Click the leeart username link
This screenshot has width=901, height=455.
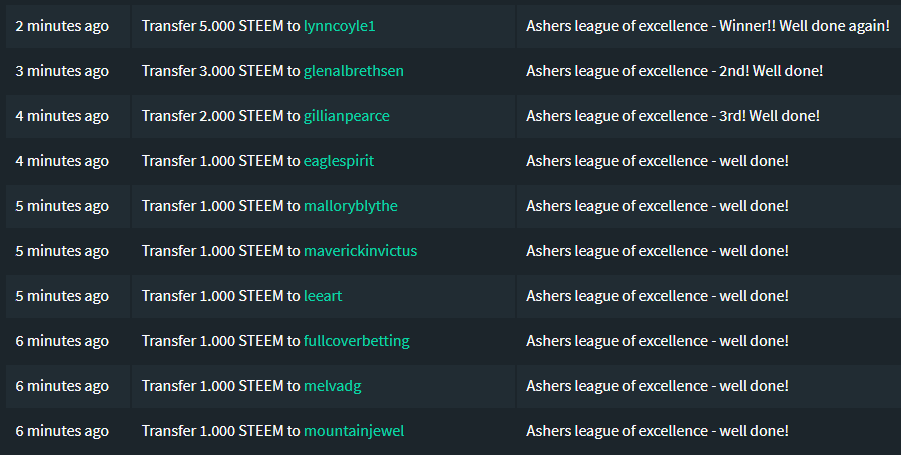322,296
